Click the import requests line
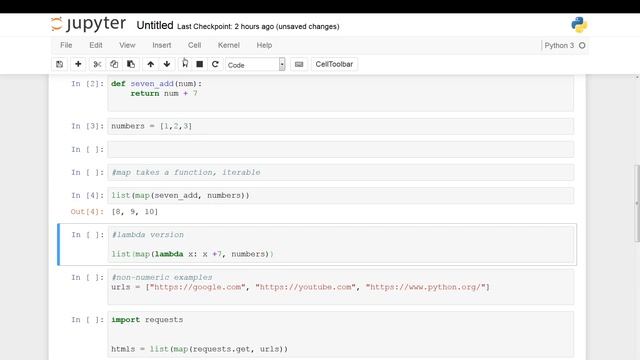 click(147, 320)
